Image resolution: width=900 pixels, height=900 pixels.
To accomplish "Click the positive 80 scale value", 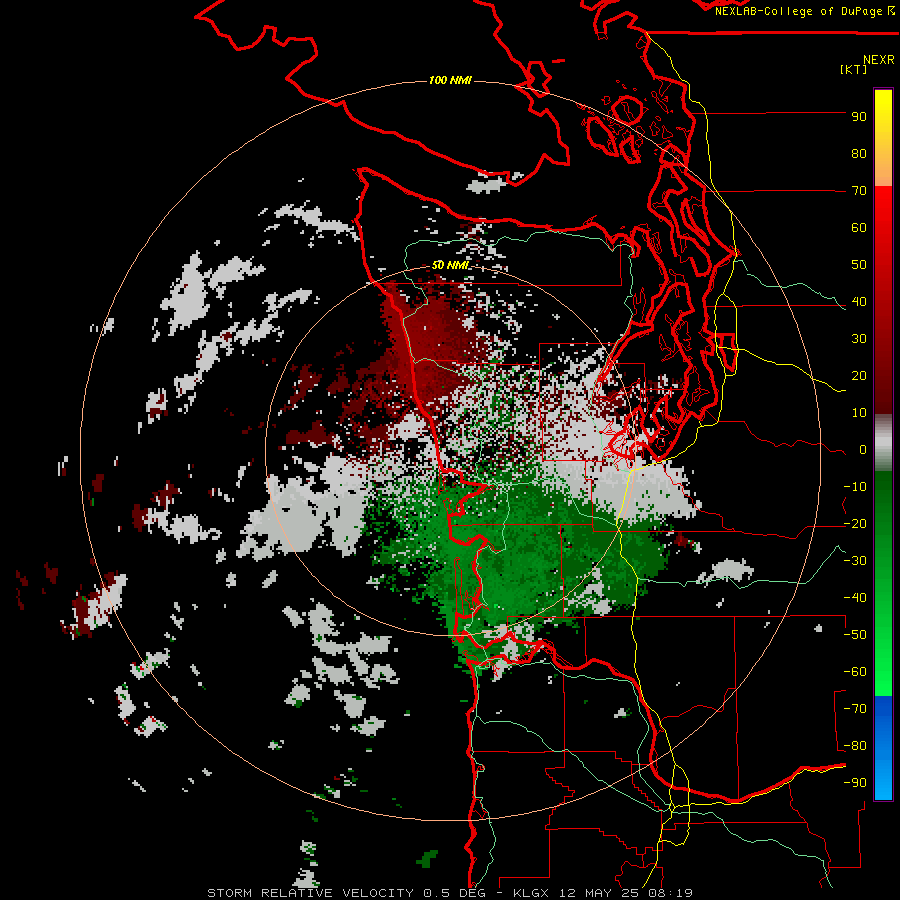I will (x=859, y=153).
